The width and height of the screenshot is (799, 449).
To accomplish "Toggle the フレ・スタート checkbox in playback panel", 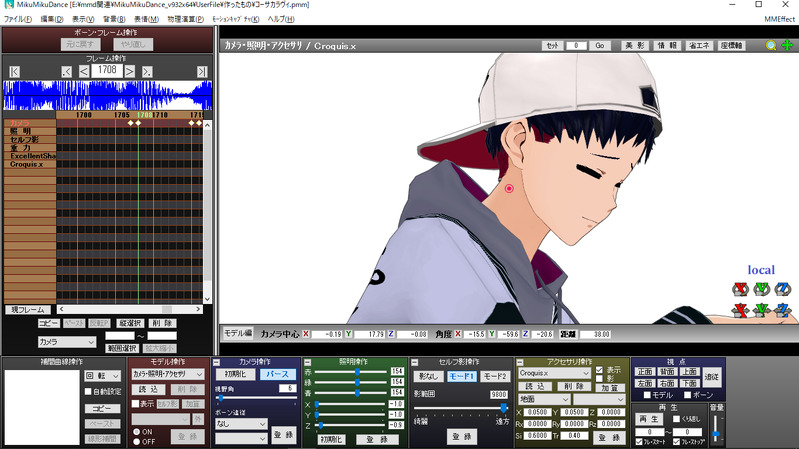I will pos(639,442).
